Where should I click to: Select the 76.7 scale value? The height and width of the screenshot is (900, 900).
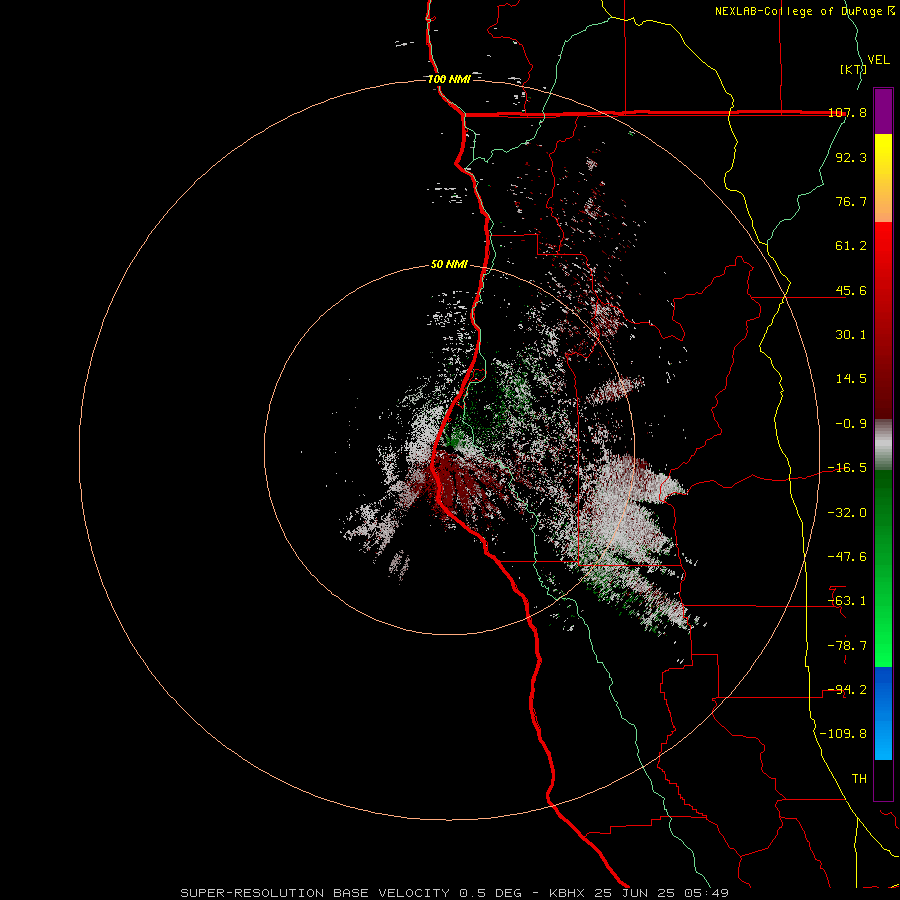pyautogui.click(x=851, y=201)
